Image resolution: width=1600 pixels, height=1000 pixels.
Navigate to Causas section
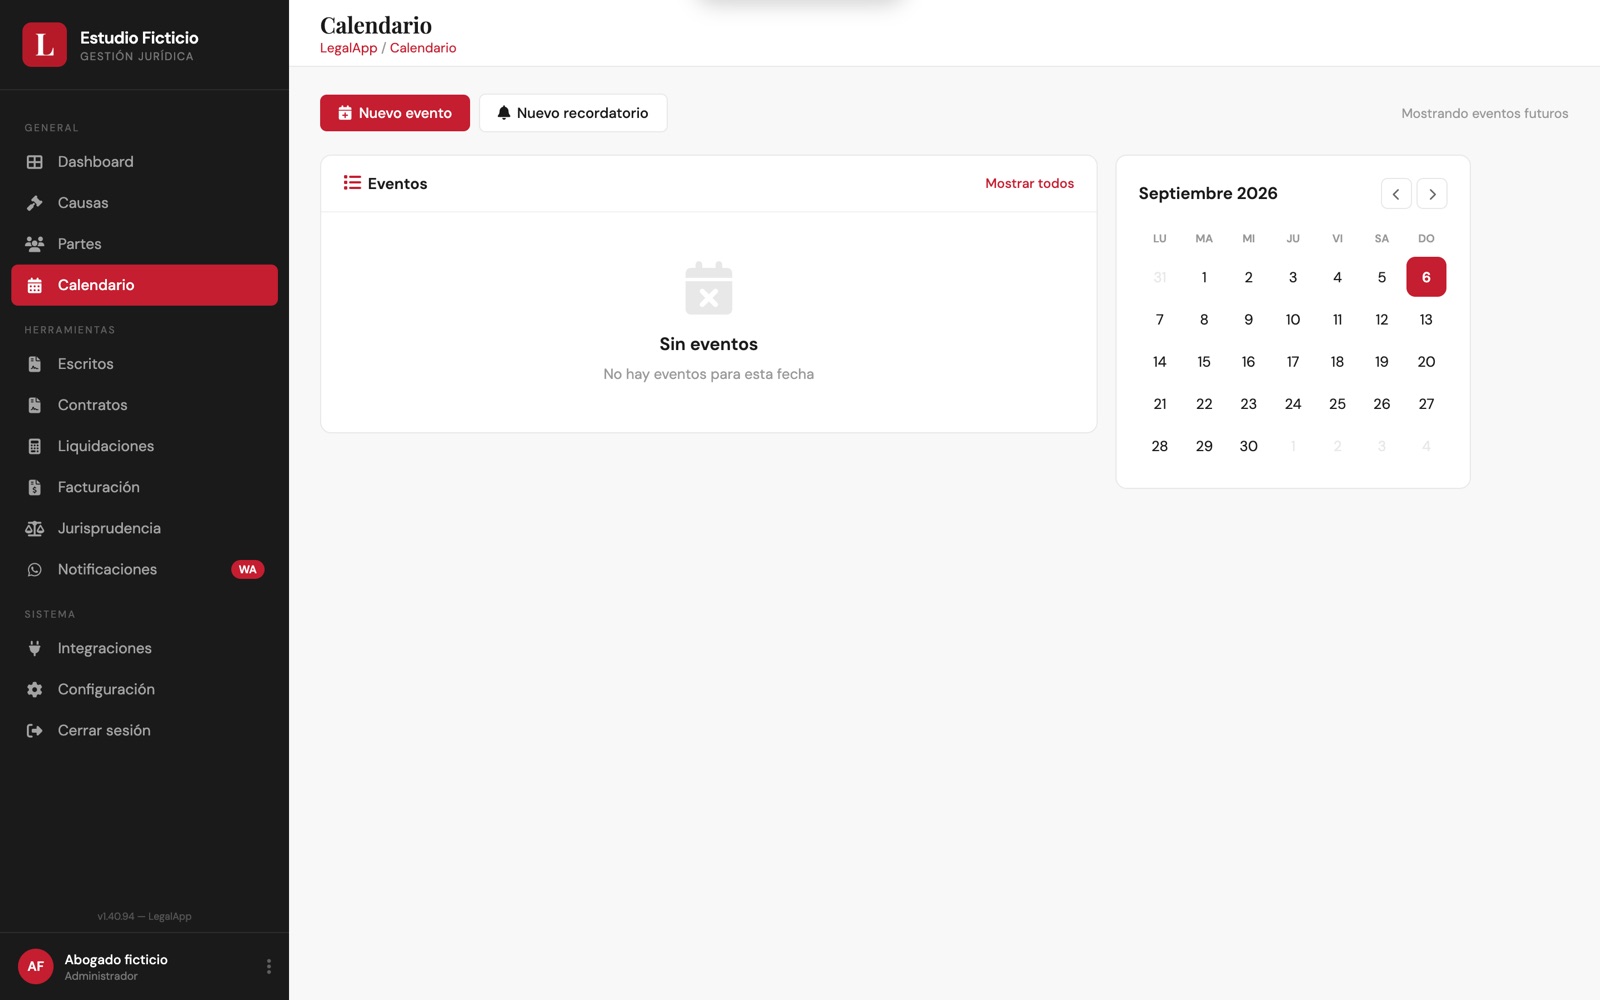click(x=144, y=203)
